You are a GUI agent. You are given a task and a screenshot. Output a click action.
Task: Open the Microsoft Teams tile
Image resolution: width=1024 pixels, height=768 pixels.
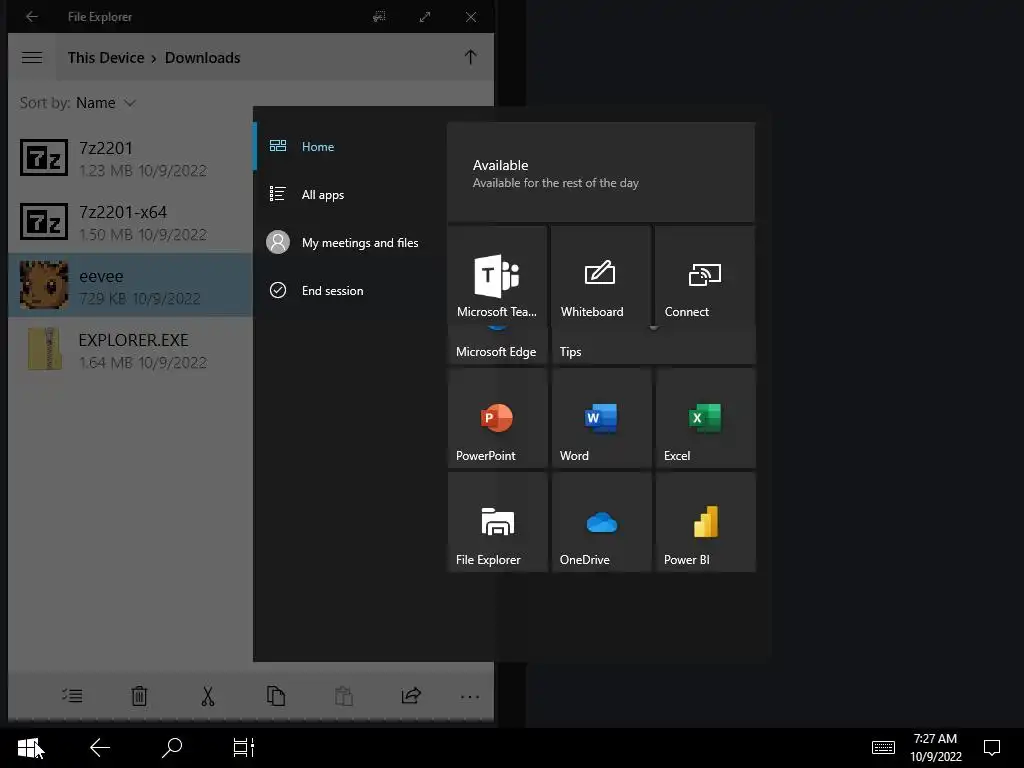point(497,274)
